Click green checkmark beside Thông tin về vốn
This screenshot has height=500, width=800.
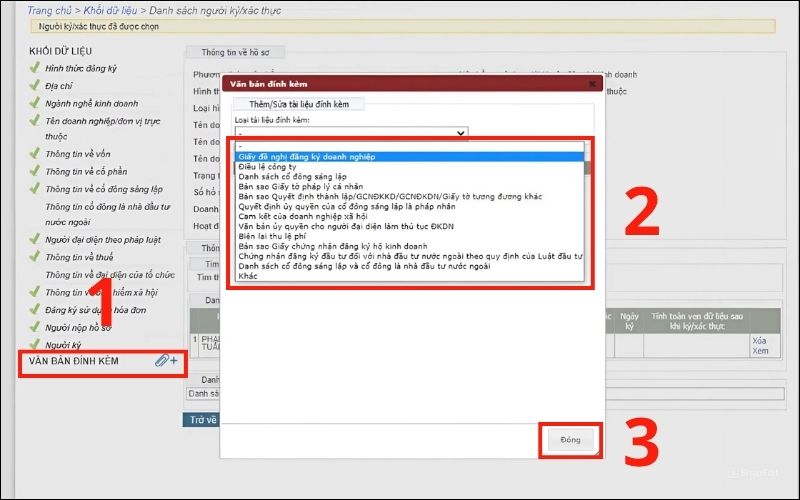tap(35, 154)
